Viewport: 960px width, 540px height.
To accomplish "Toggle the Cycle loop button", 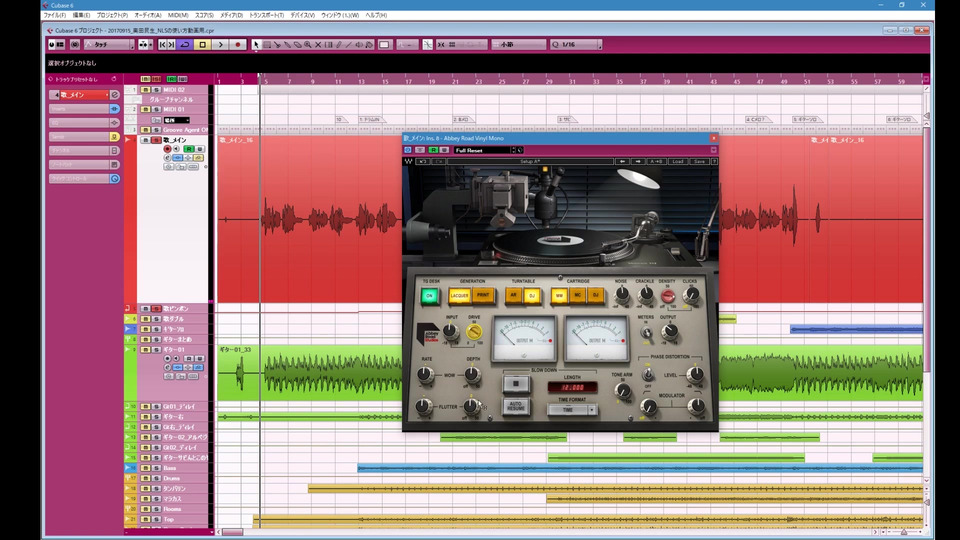I will pyautogui.click(x=185, y=45).
